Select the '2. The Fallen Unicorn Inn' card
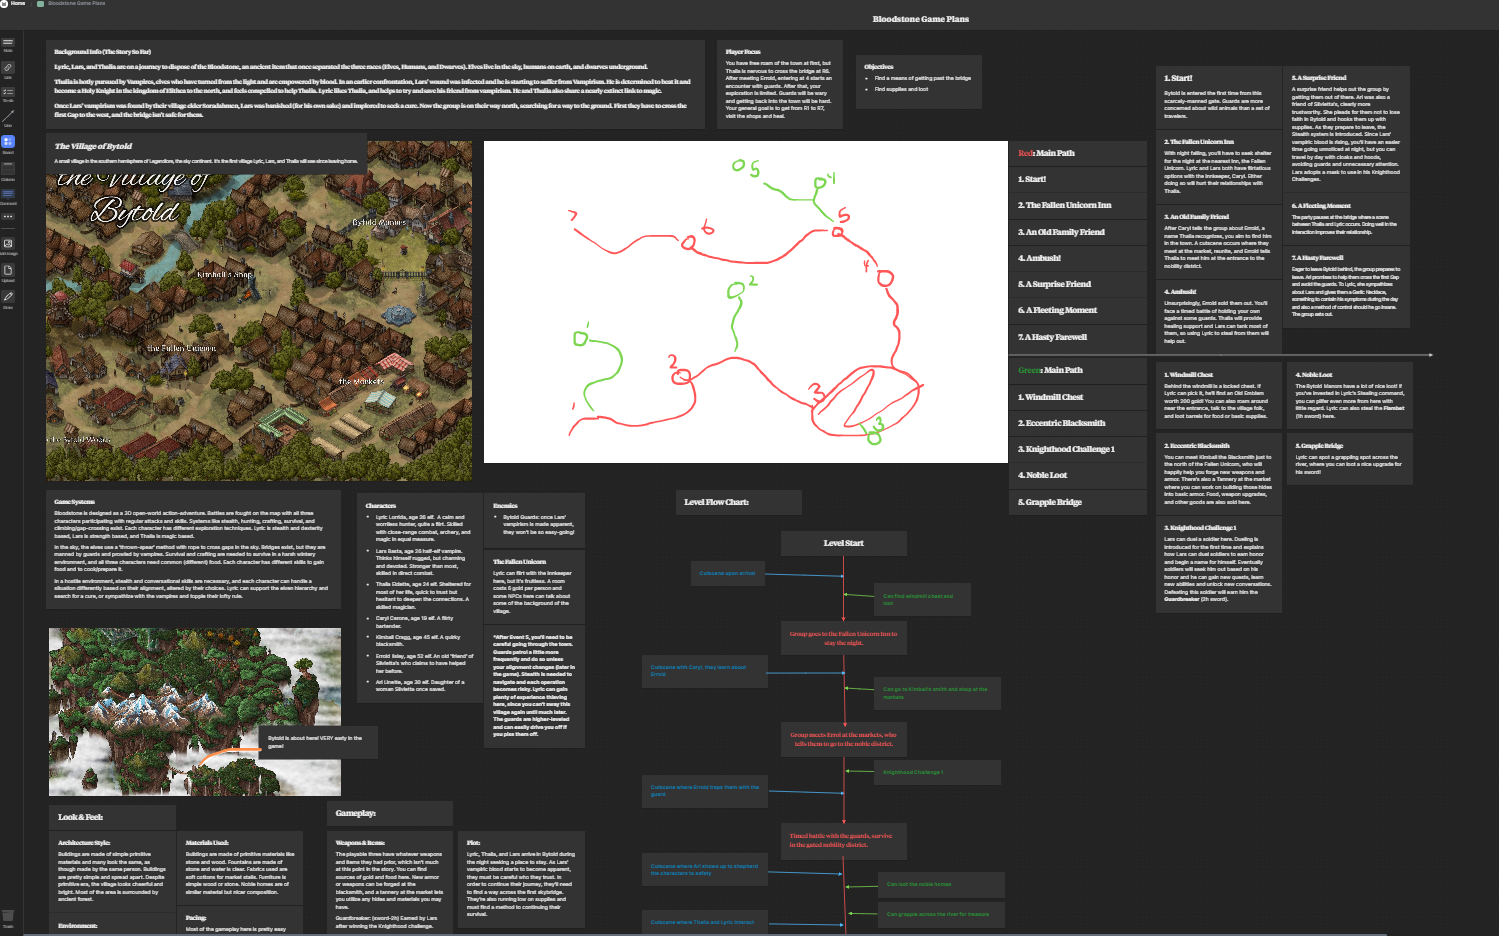This screenshot has width=1499, height=936. tap(1077, 205)
